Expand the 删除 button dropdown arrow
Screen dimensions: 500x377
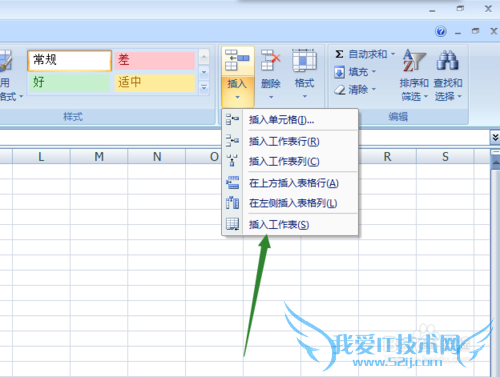[271, 97]
